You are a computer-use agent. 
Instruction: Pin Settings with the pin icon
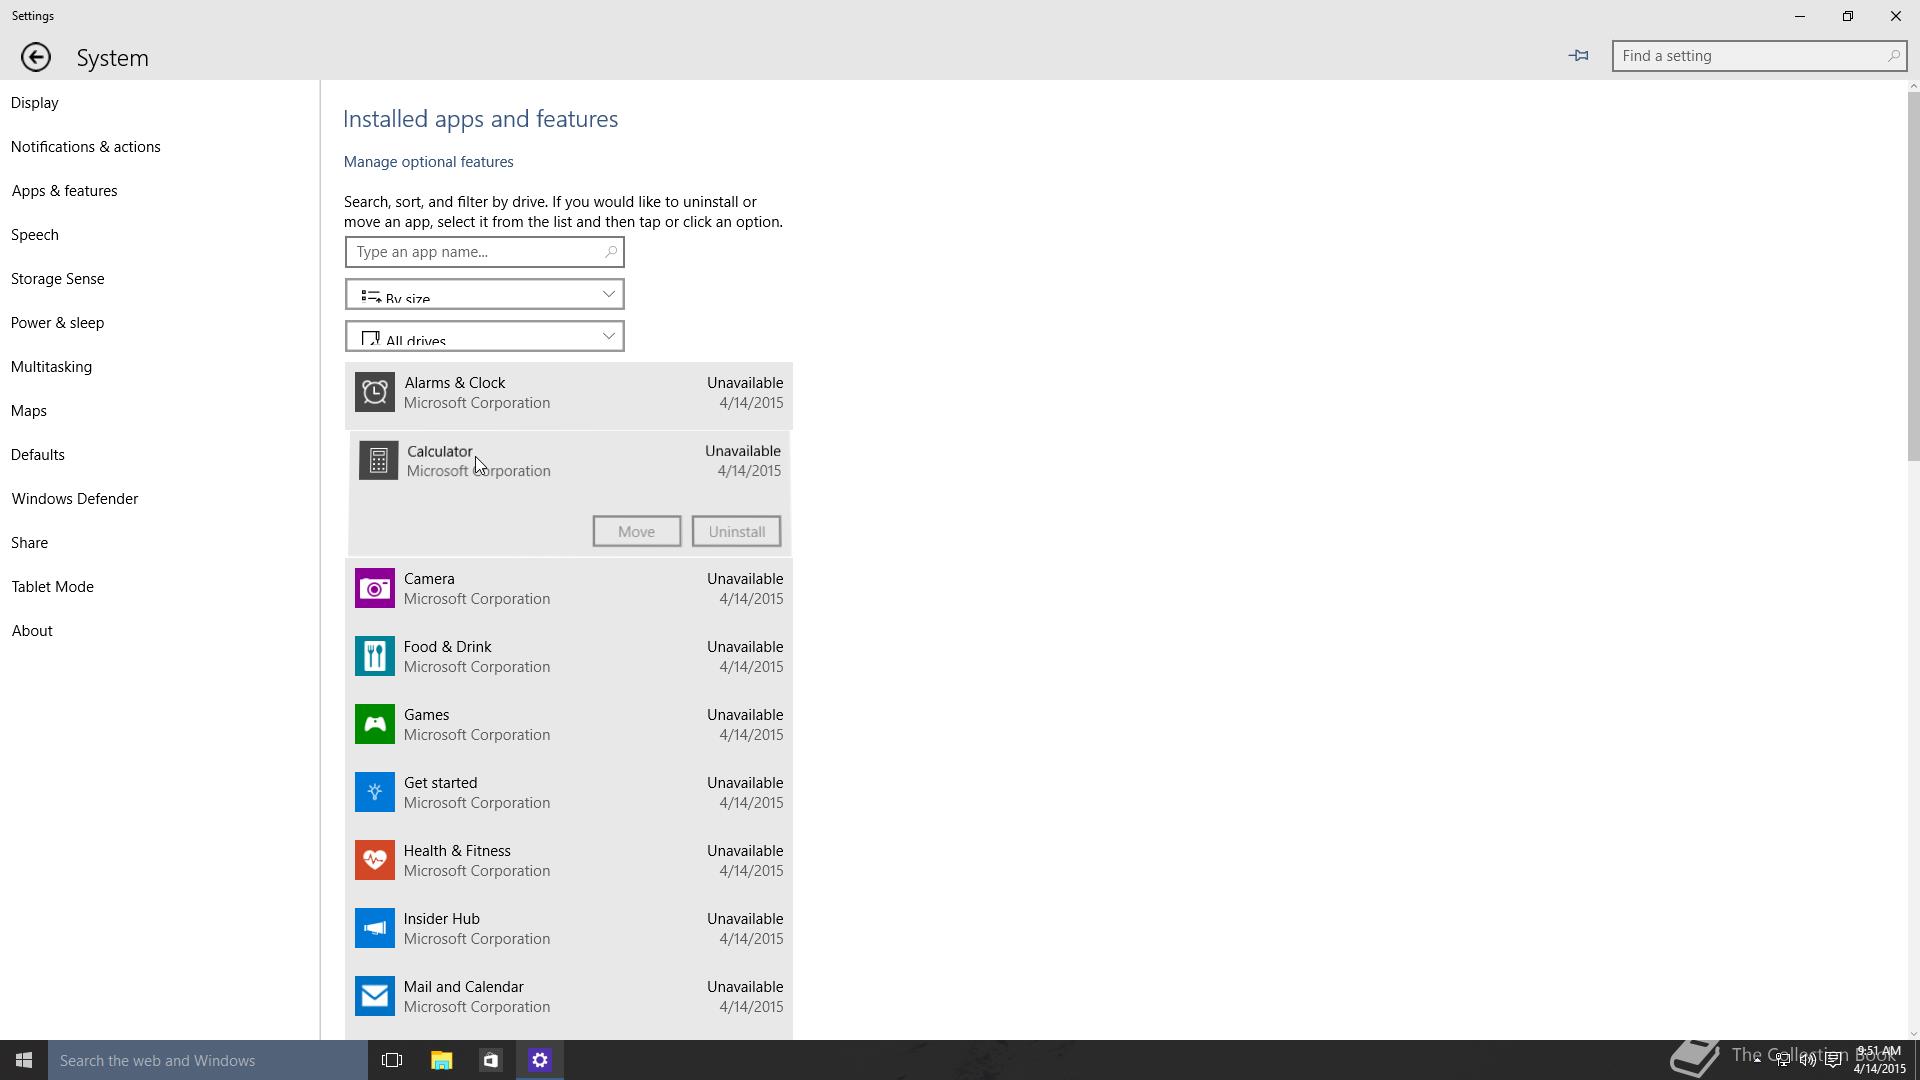tap(1579, 56)
